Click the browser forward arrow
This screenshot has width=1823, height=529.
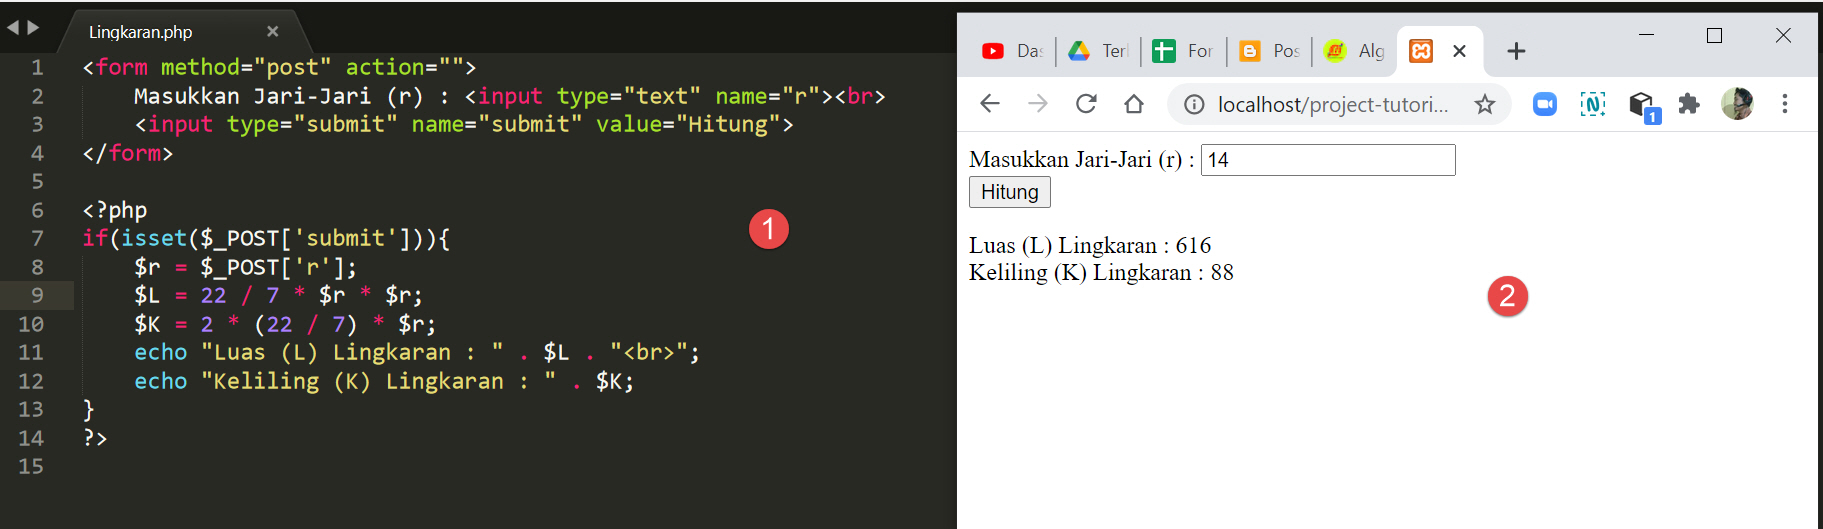pyautogui.click(x=1038, y=104)
